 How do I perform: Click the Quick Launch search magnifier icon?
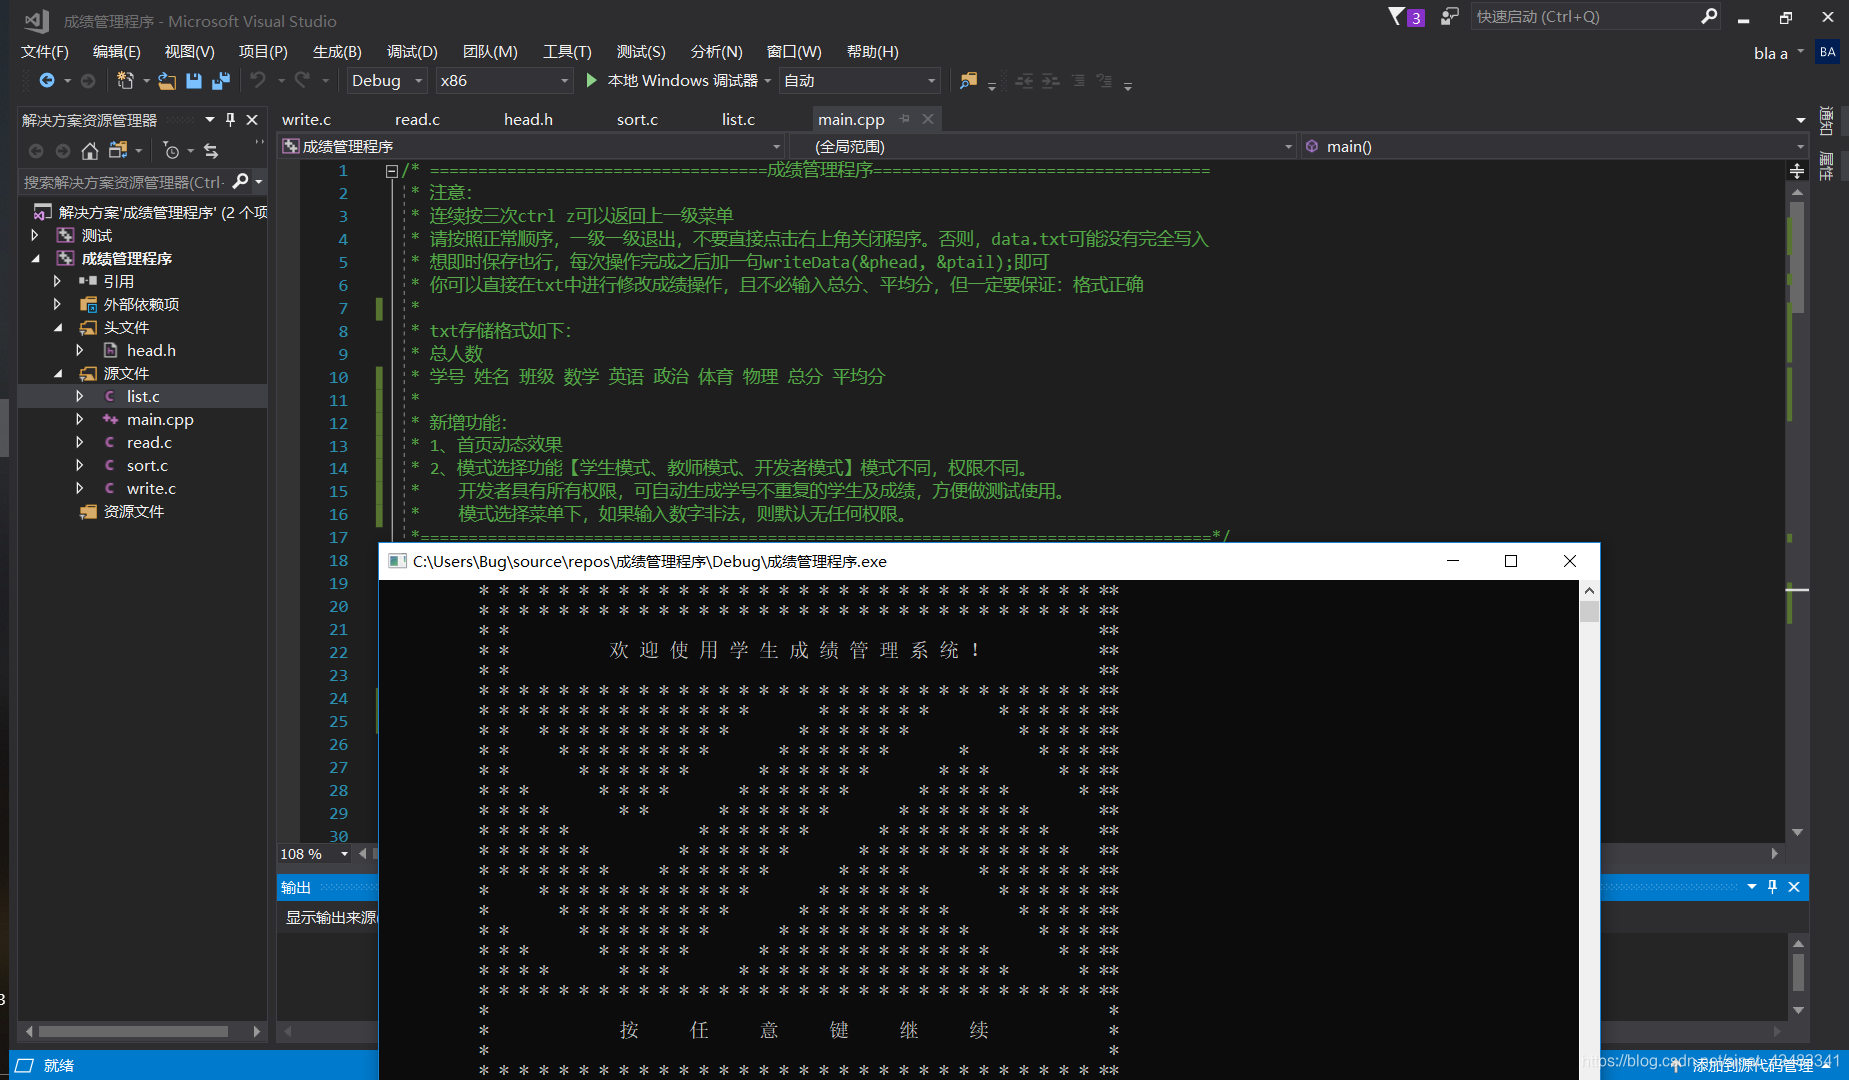click(1709, 16)
